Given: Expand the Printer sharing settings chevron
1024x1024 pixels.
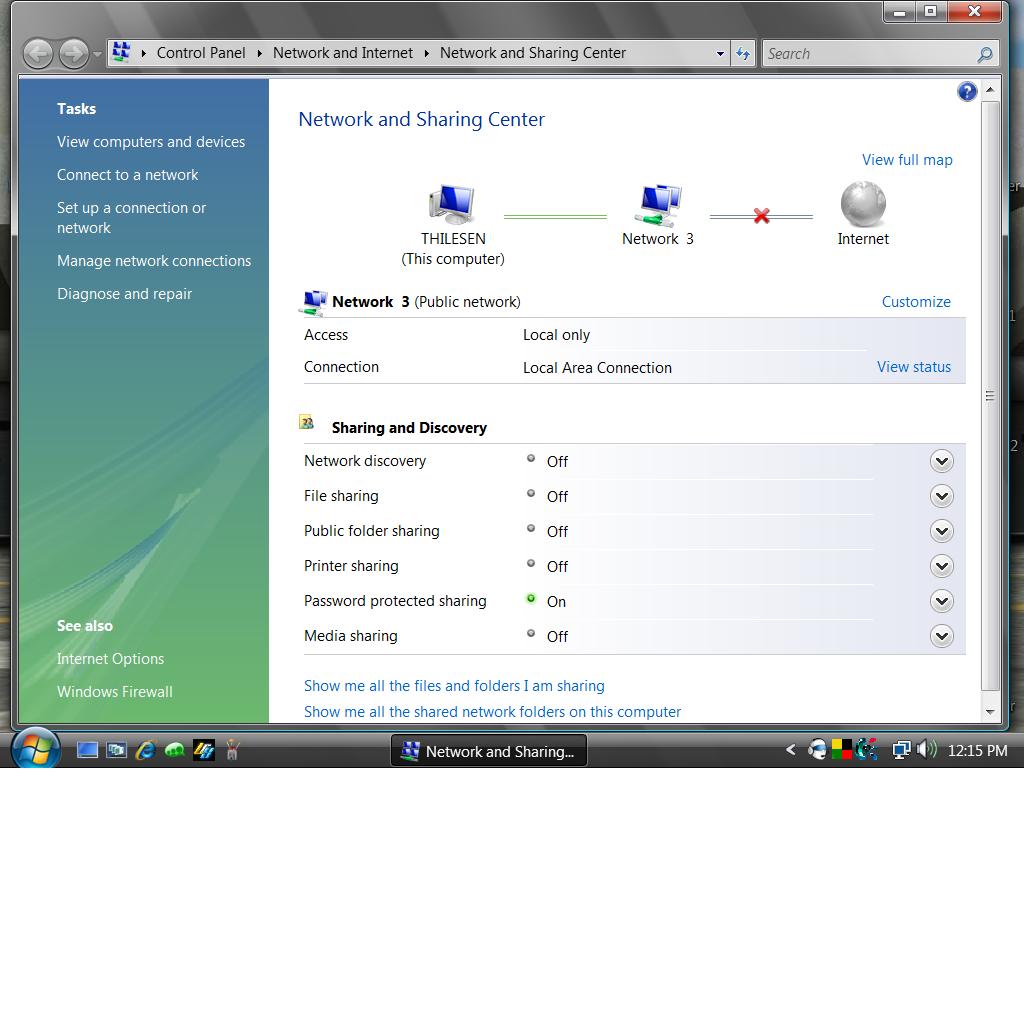Looking at the screenshot, I should point(941,566).
